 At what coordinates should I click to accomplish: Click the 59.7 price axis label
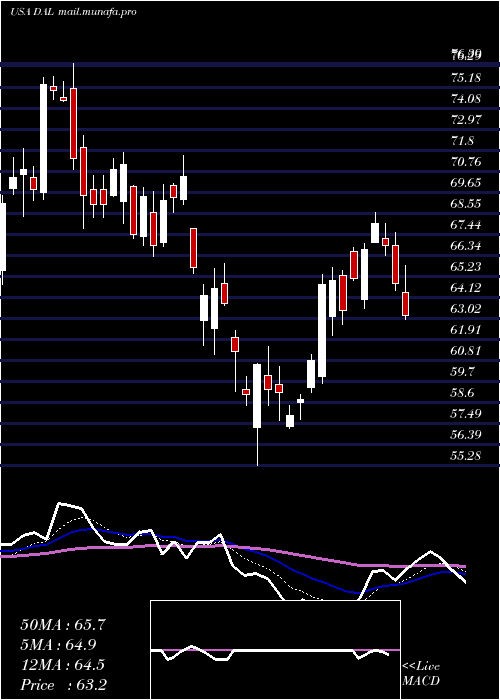pyautogui.click(x=462, y=371)
